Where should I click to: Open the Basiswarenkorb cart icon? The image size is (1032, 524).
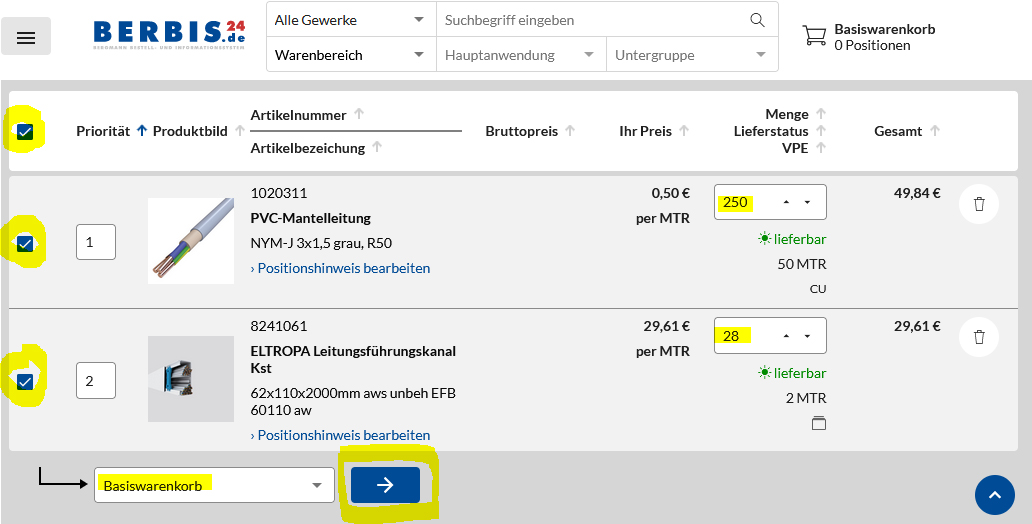tap(814, 36)
